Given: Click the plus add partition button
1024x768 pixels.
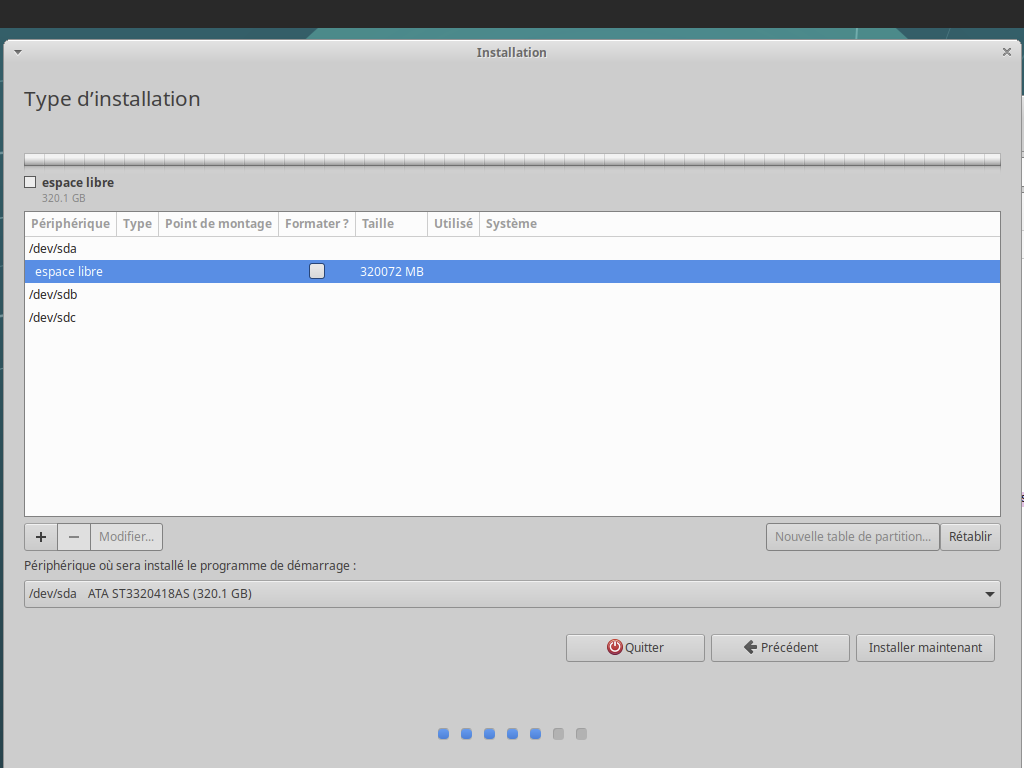Looking at the screenshot, I should point(41,537).
